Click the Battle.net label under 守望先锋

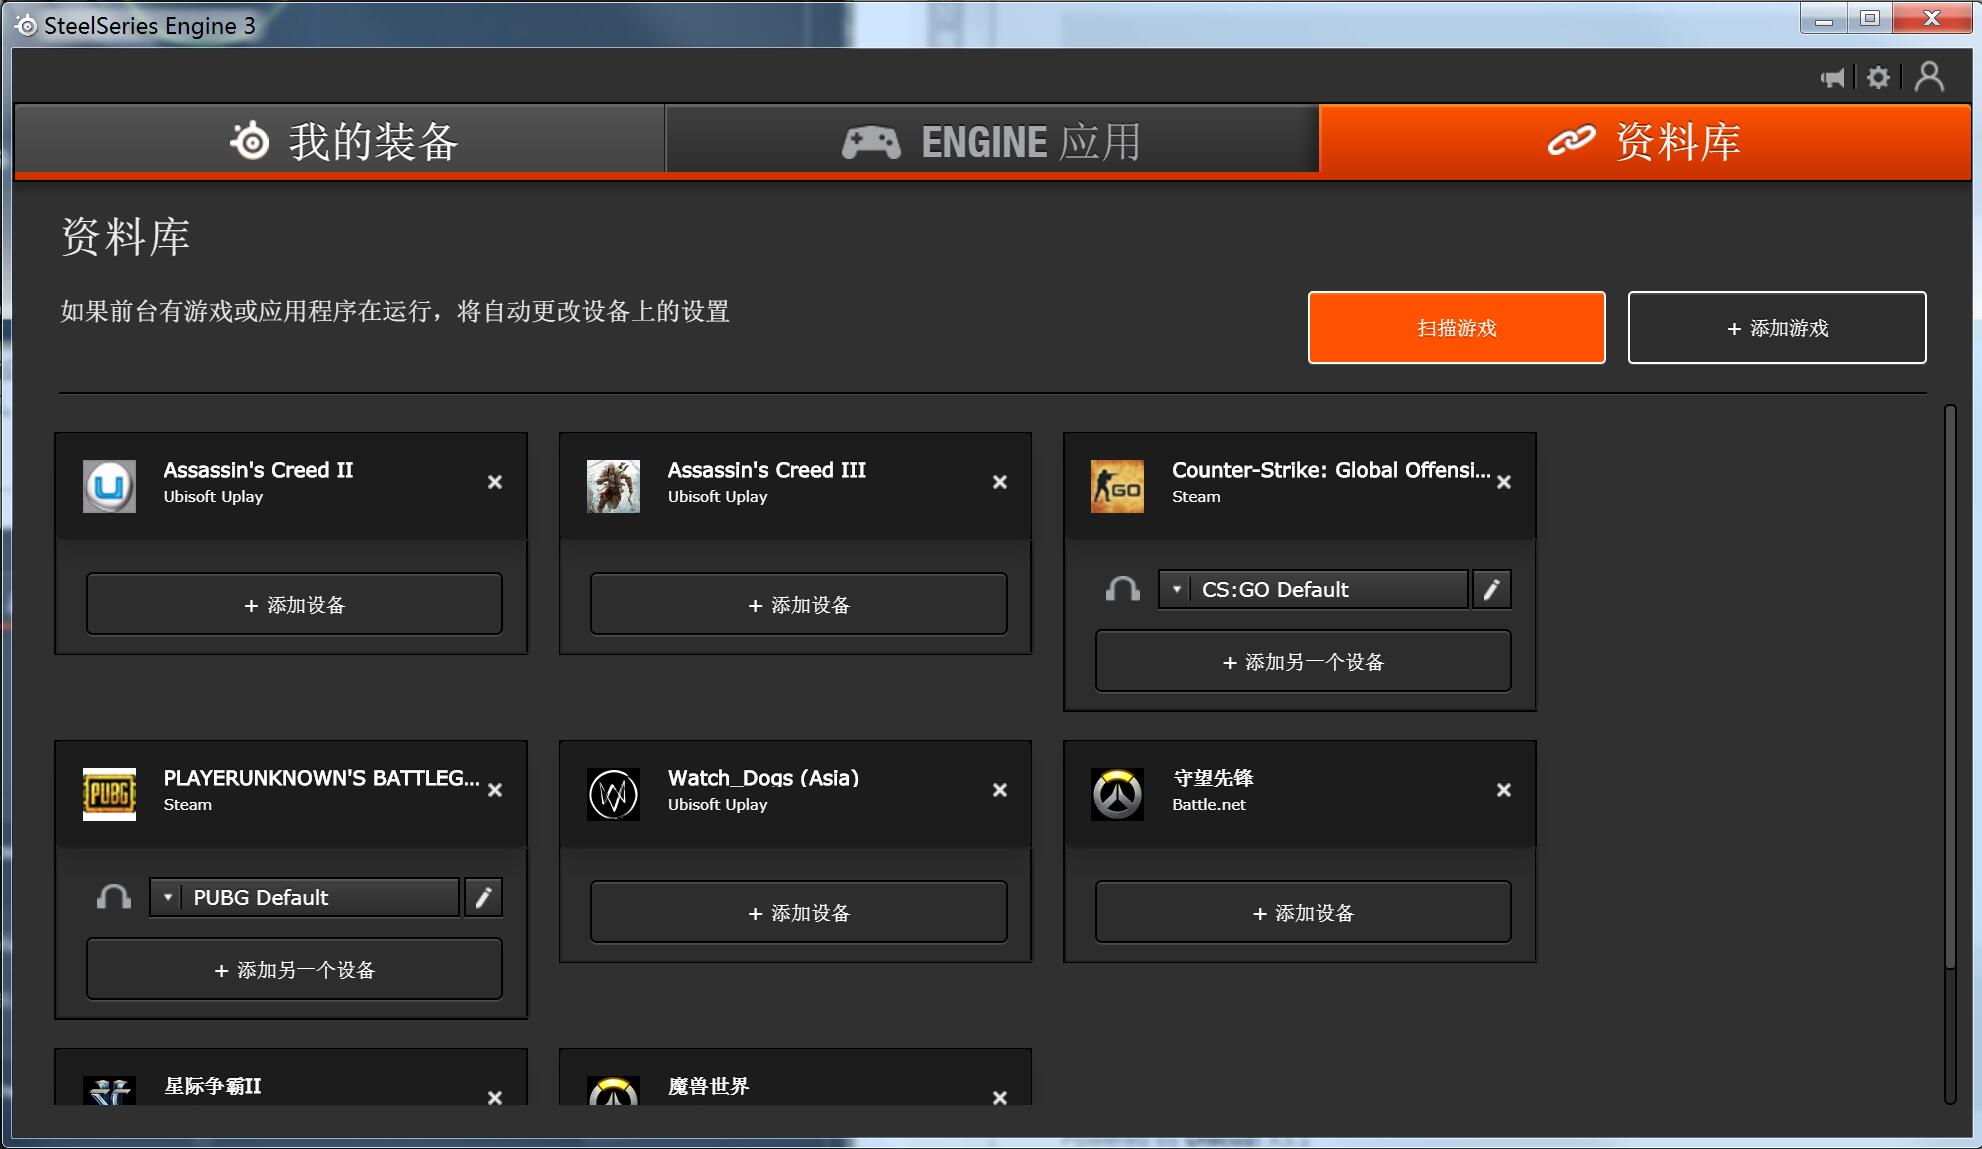click(x=1209, y=805)
